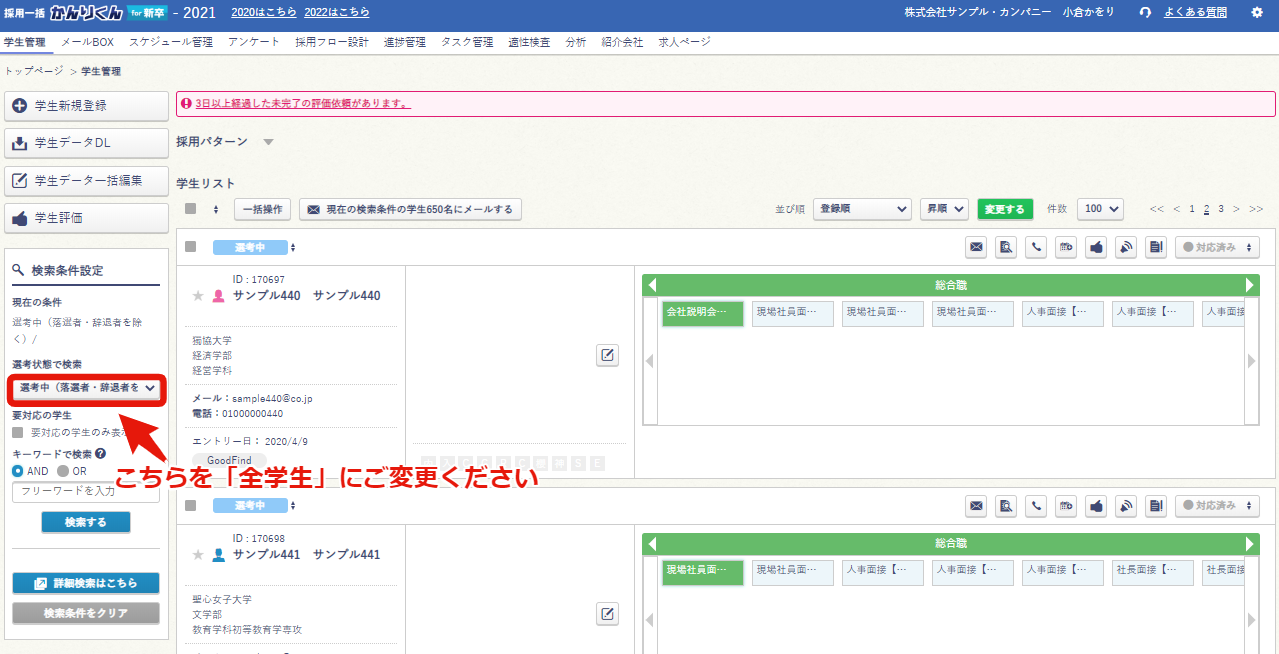Open the 登録順 sort order dropdown

tap(861, 209)
